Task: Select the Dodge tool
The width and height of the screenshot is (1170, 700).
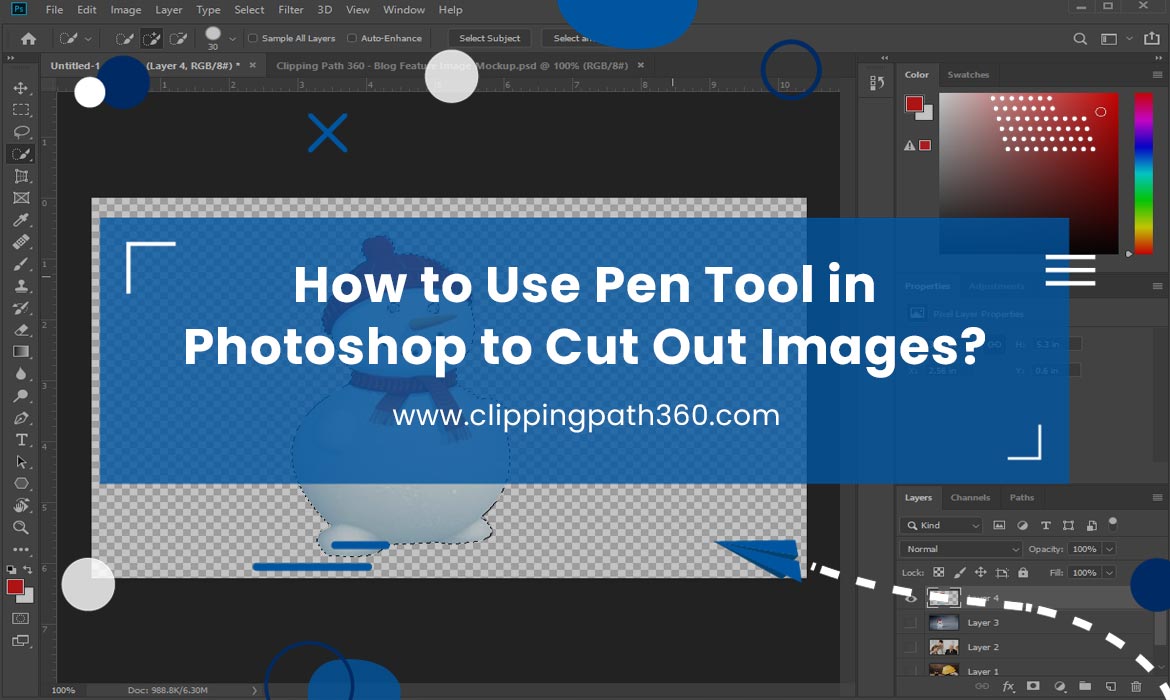Action: coord(21,396)
